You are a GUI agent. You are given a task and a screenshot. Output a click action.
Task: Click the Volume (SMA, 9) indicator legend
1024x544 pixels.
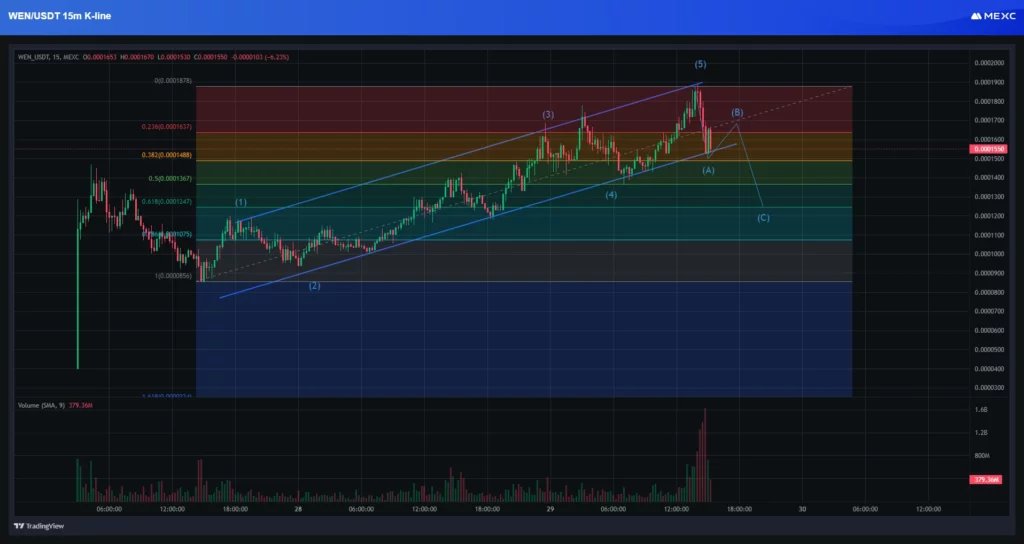click(x=42, y=406)
